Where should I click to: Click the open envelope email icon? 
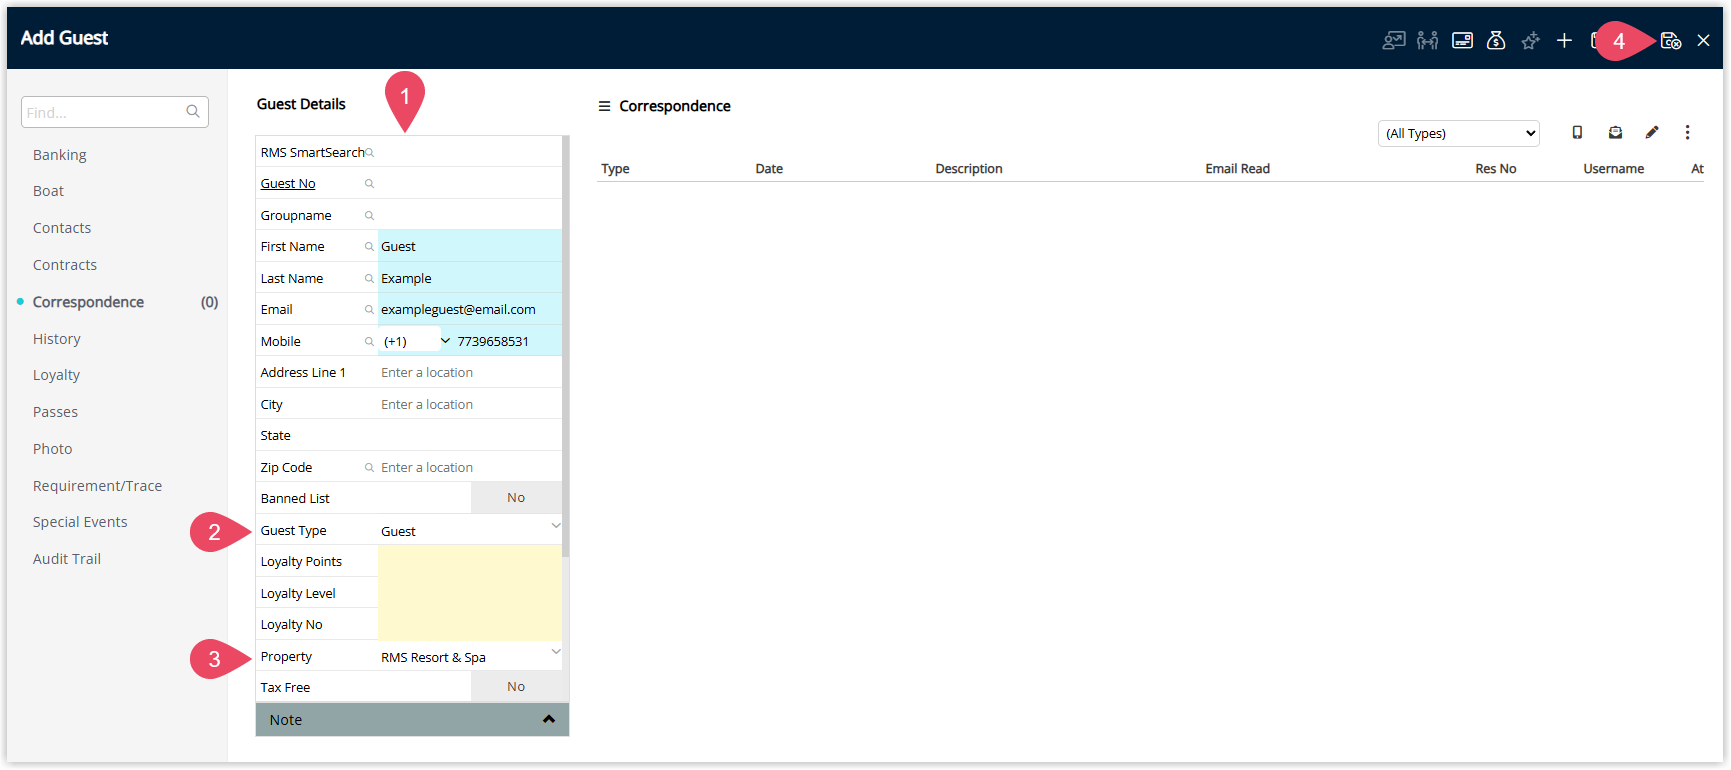(x=1615, y=132)
